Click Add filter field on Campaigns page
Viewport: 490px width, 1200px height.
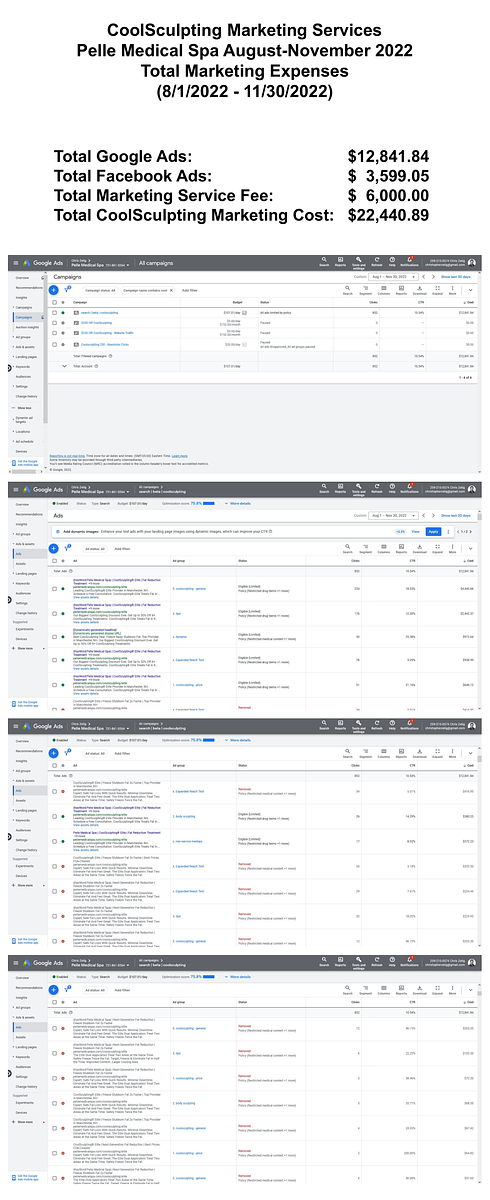(189, 291)
